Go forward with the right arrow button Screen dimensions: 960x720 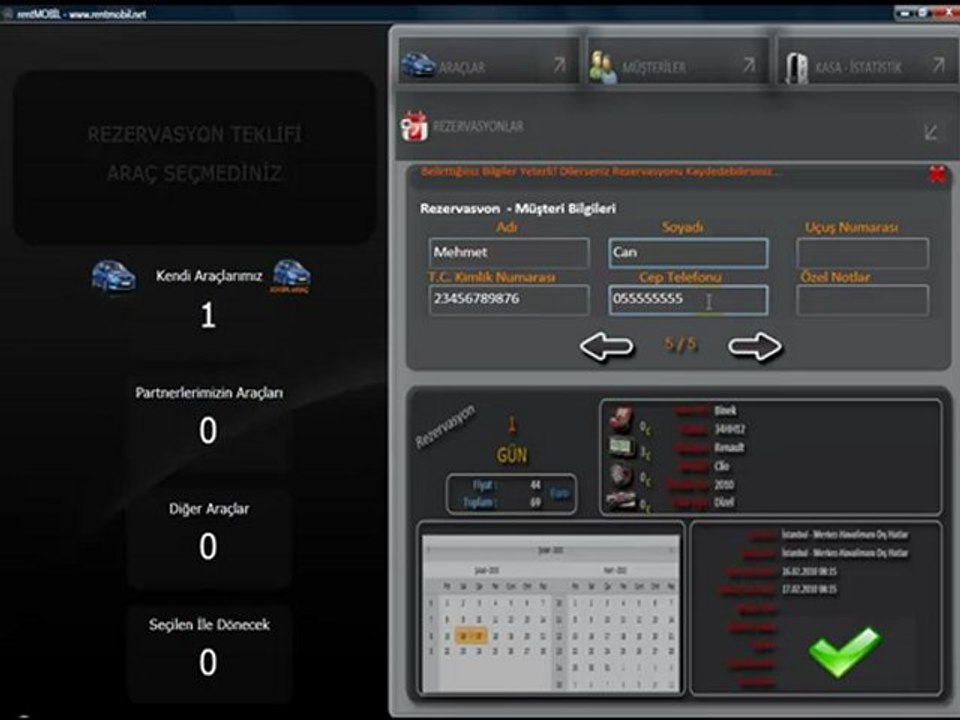[x=755, y=347]
